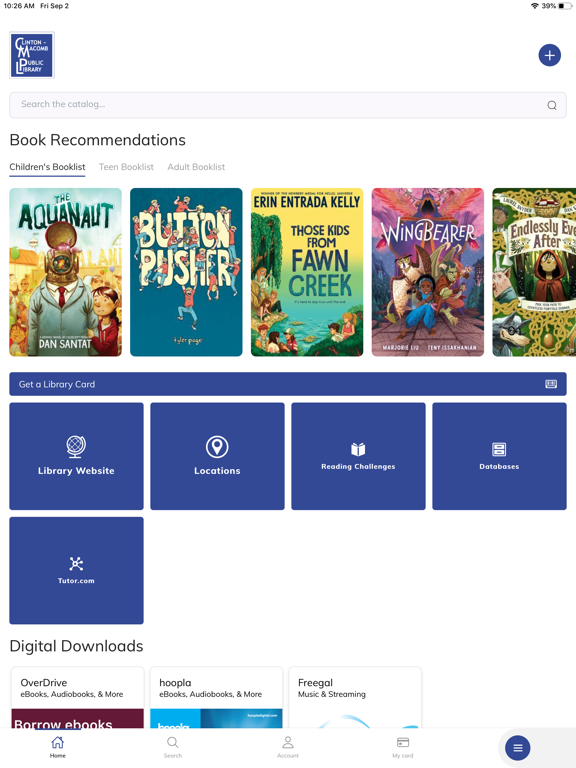
Task: Open the Databases label
Action: (x=499, y=466)
